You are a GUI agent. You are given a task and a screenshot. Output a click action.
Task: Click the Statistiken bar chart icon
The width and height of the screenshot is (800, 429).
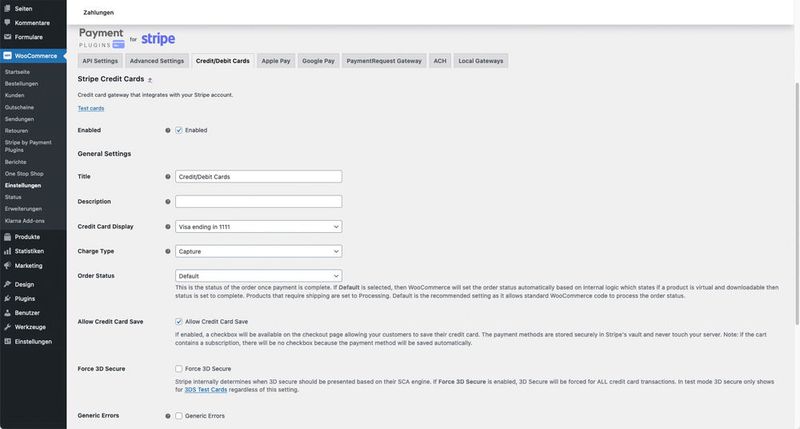coord(7,251)
